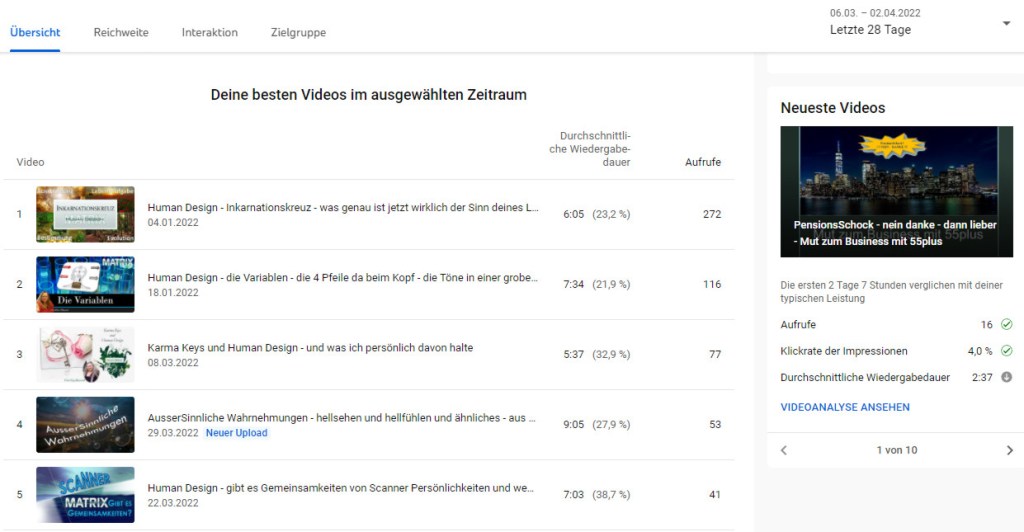Click the VIDEOANALYSE ANSEHEN link
Screen dimensions: 1024x532
pos(845,407)
